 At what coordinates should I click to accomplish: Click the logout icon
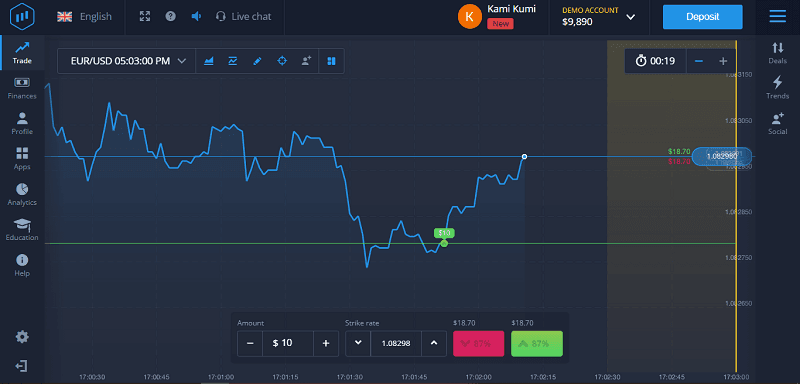22,366
